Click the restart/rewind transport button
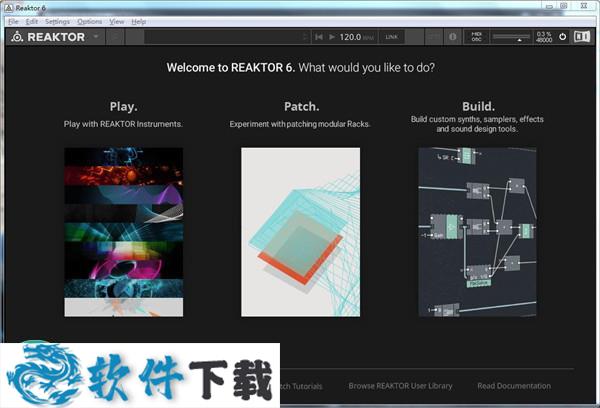Screen dimensions: 600x408 [x=319, y=37]
